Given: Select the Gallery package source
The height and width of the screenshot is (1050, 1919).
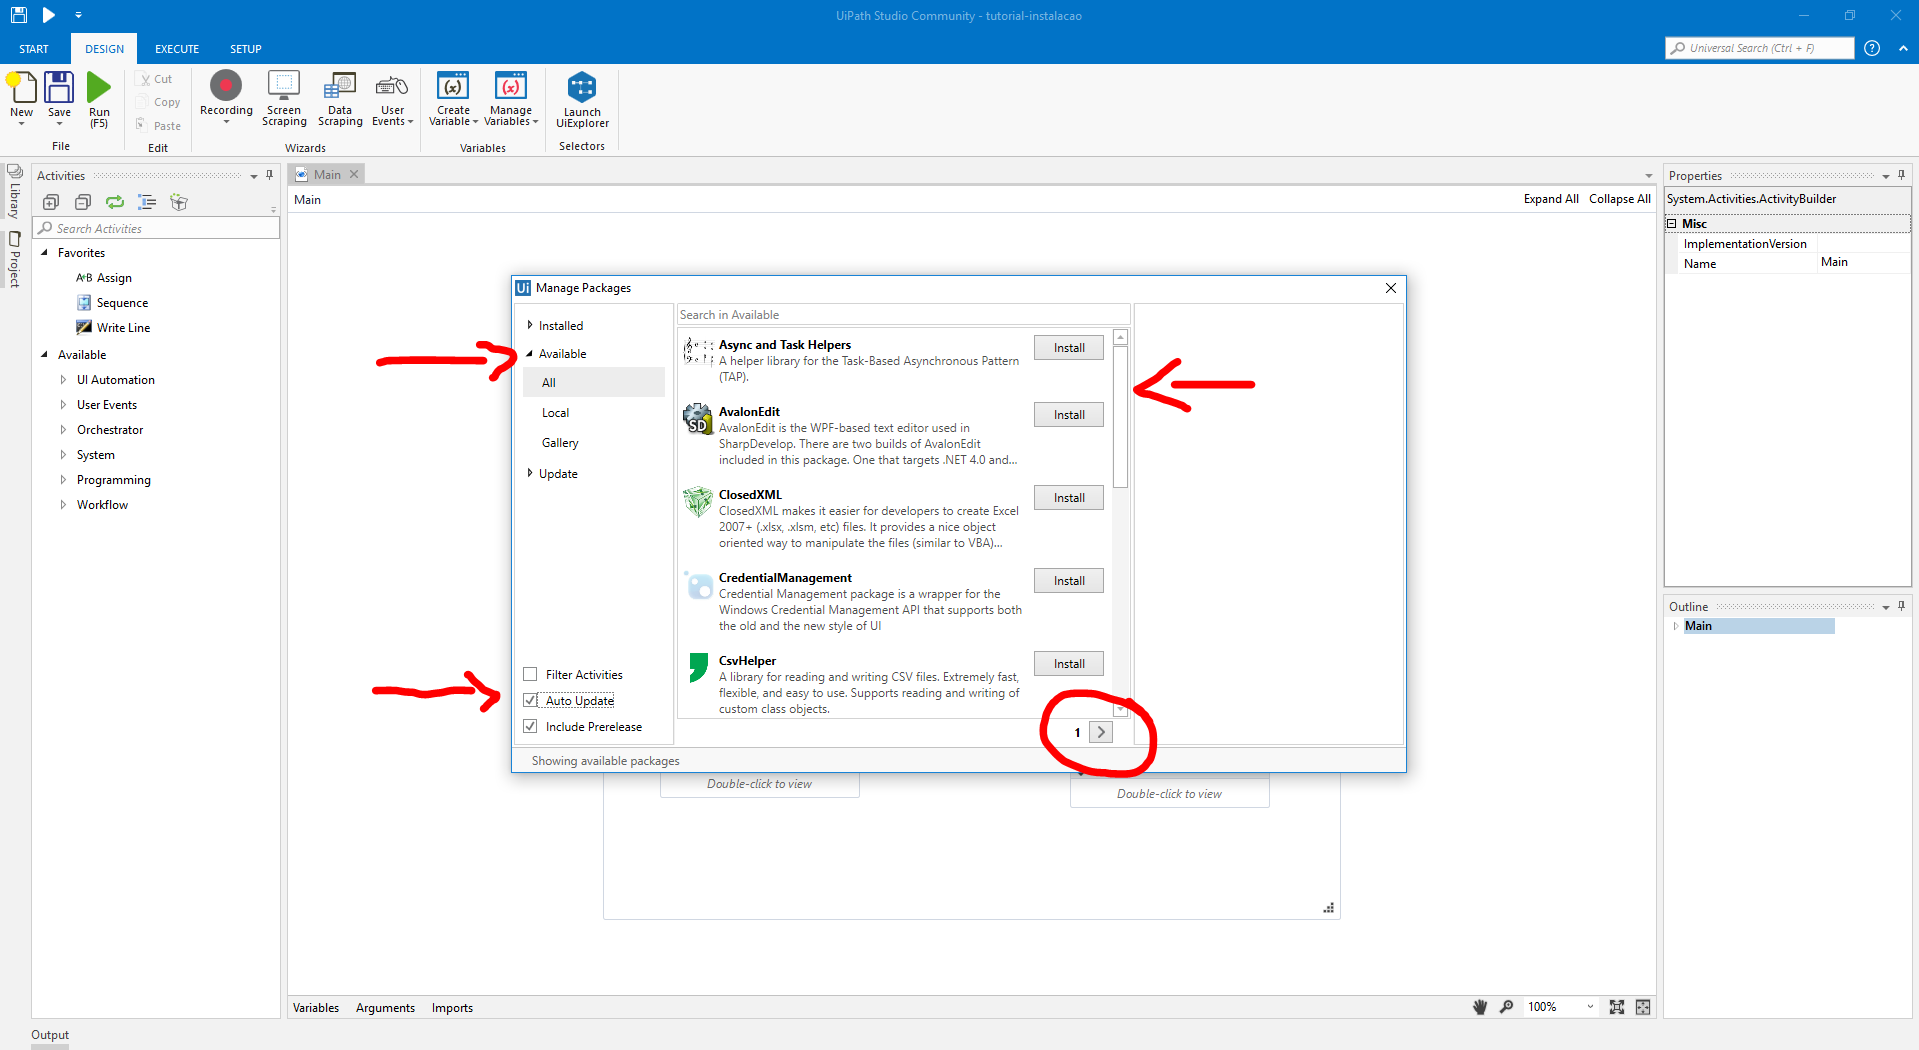Looking at the screenshot, I should point(560,443).
